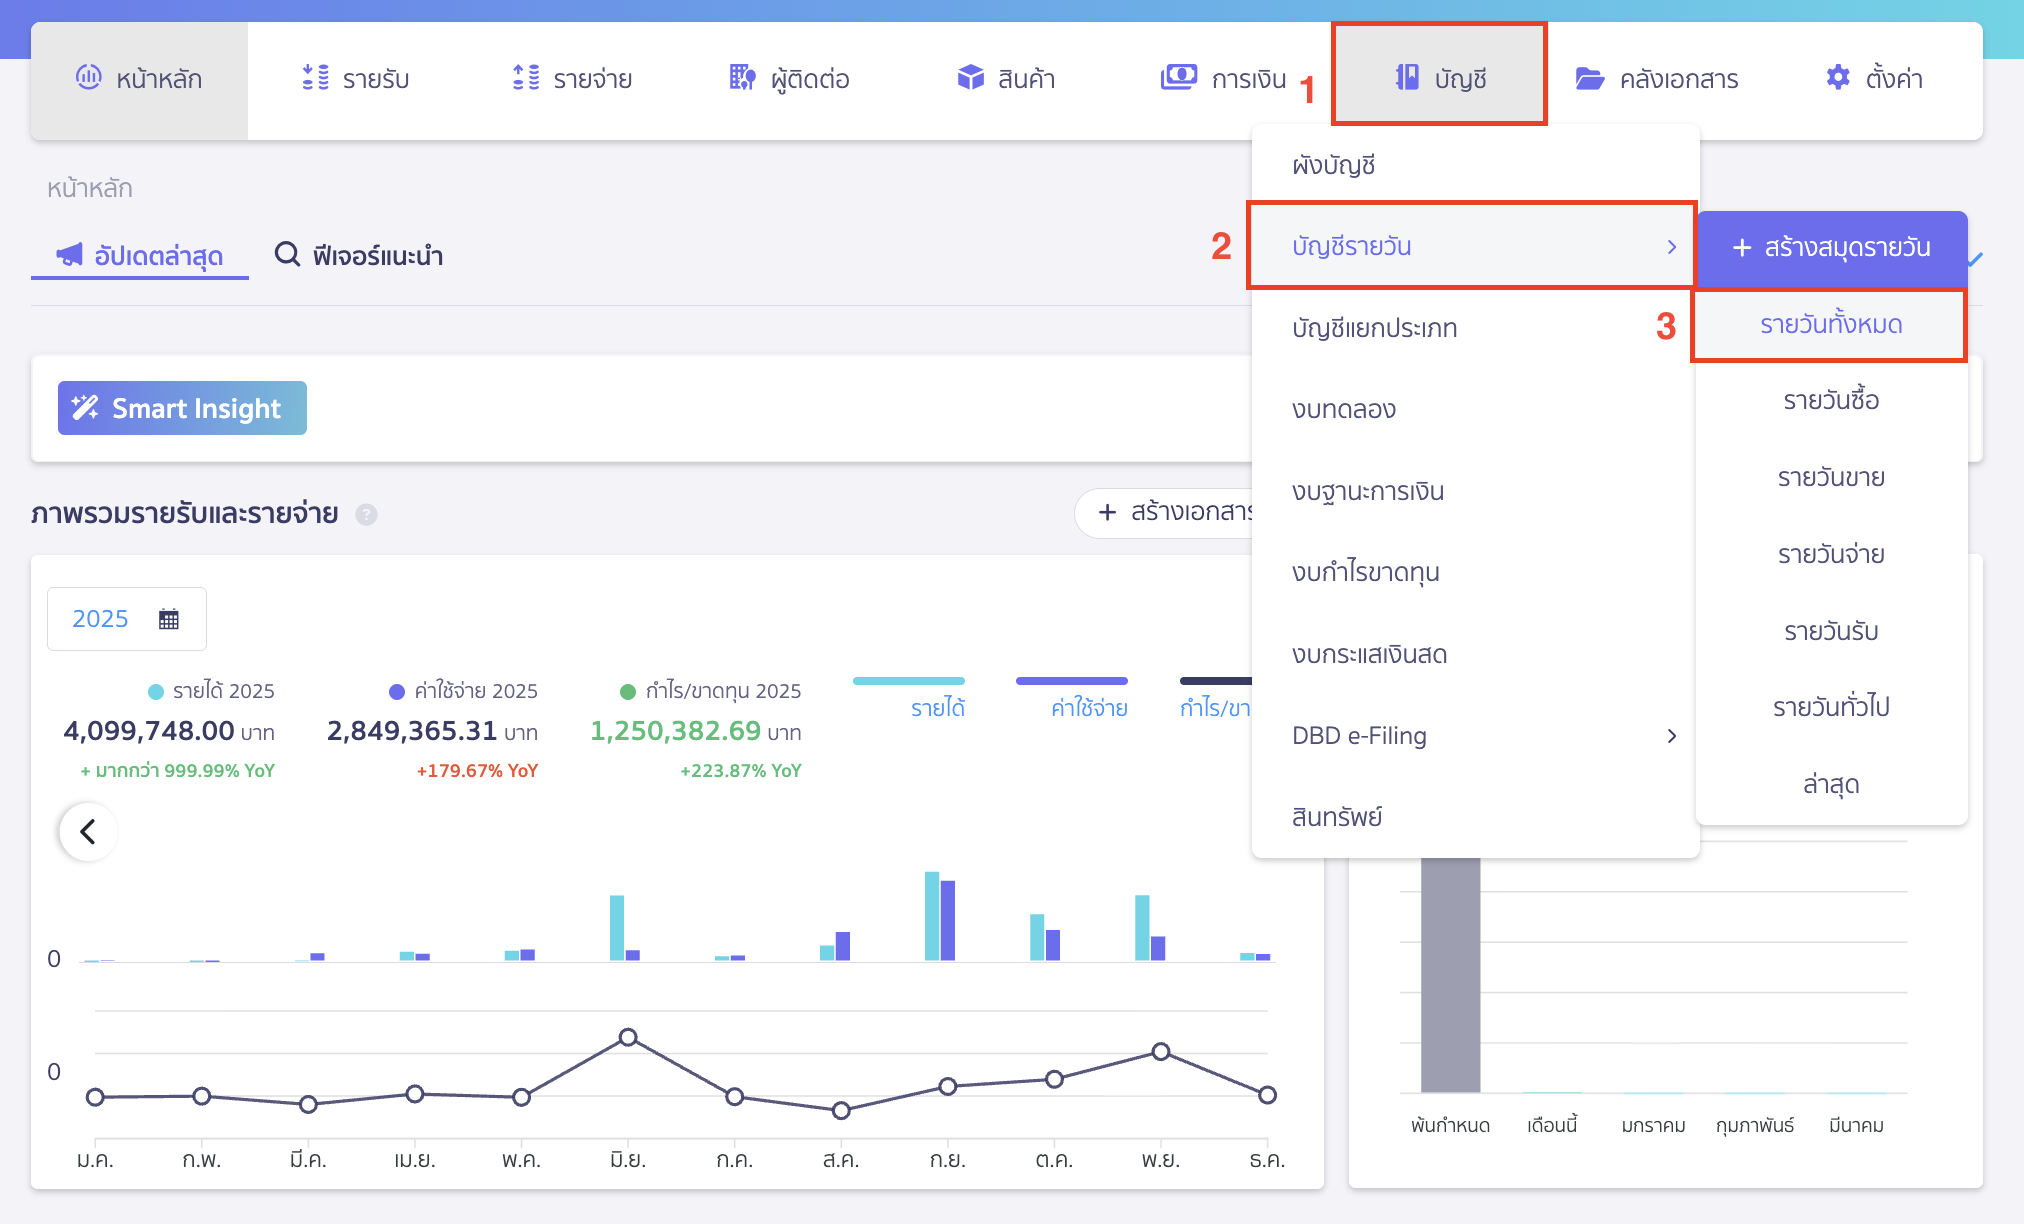2024x1224 pixels.
Task: Open the 2025 year picker dropdown
Action: point(126,619)
